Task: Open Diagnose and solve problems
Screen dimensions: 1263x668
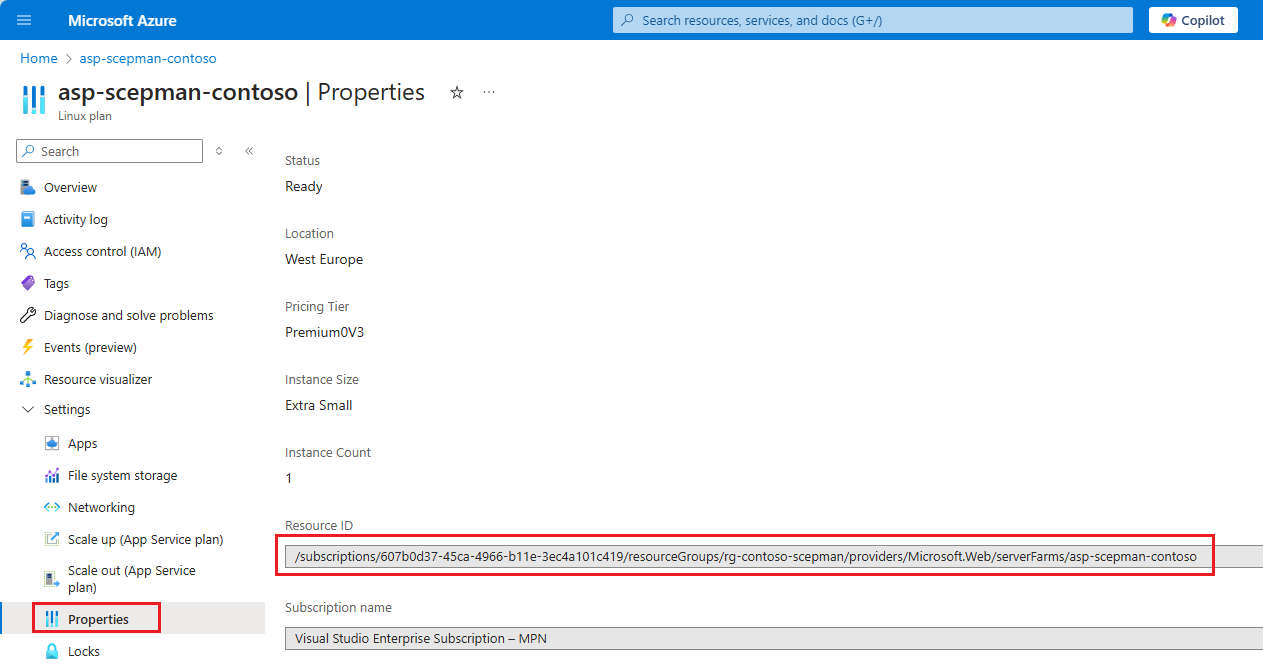Action: [128, 316]
